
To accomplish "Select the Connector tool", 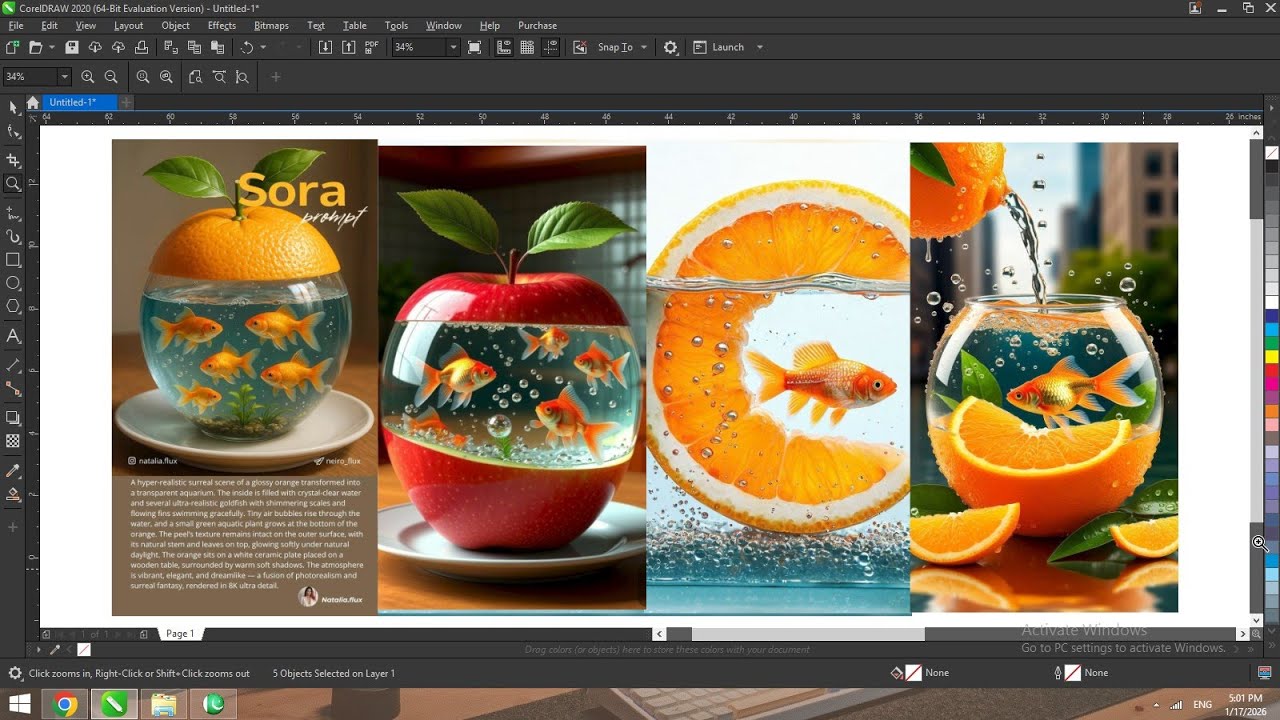I will click(13, 389).
